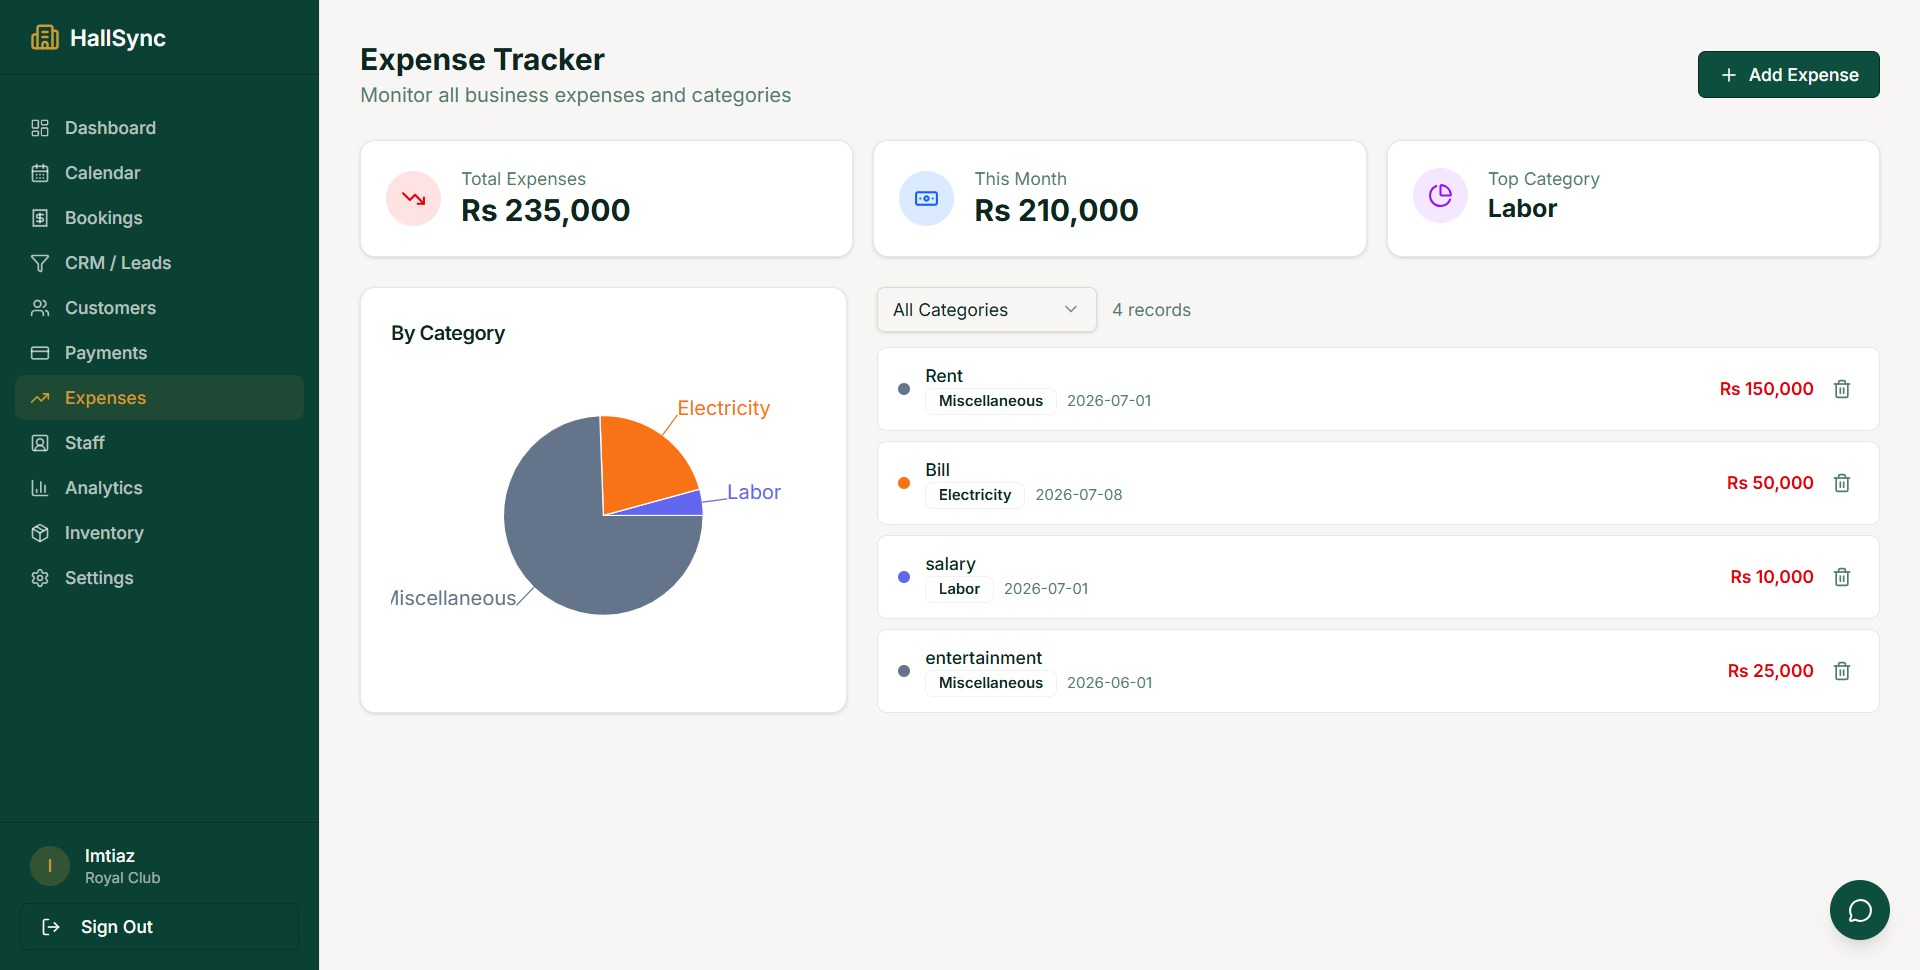Click the Staff badge icon

(x=40, y=443)
